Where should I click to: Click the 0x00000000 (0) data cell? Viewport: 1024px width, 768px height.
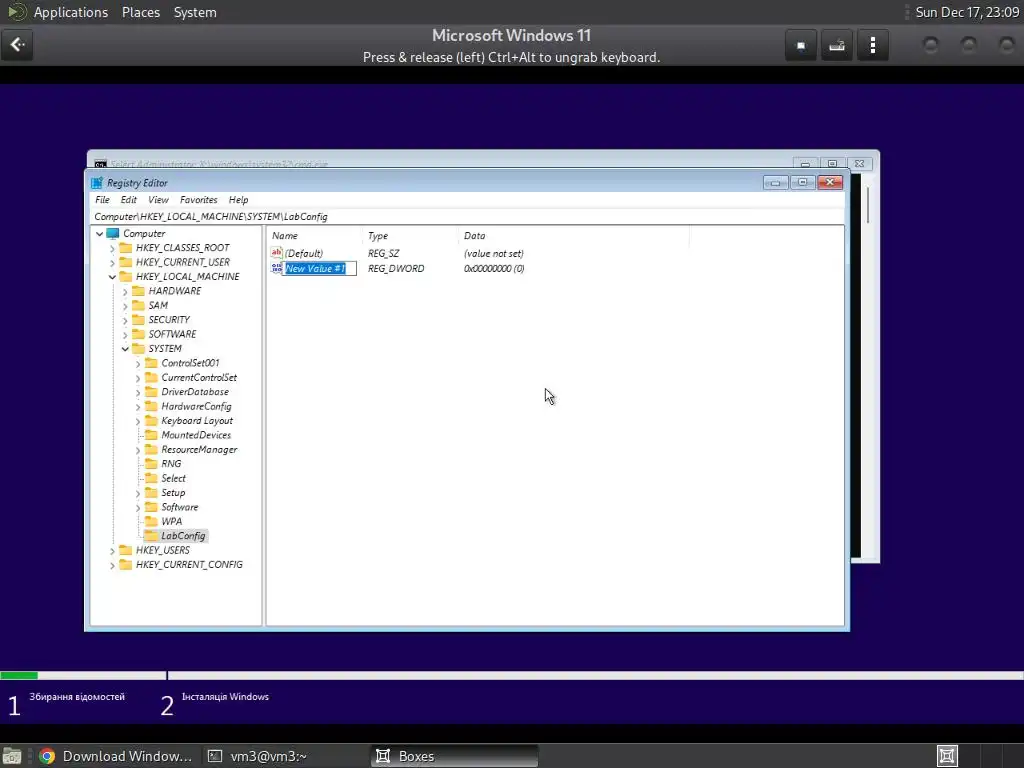click(494, 268)
